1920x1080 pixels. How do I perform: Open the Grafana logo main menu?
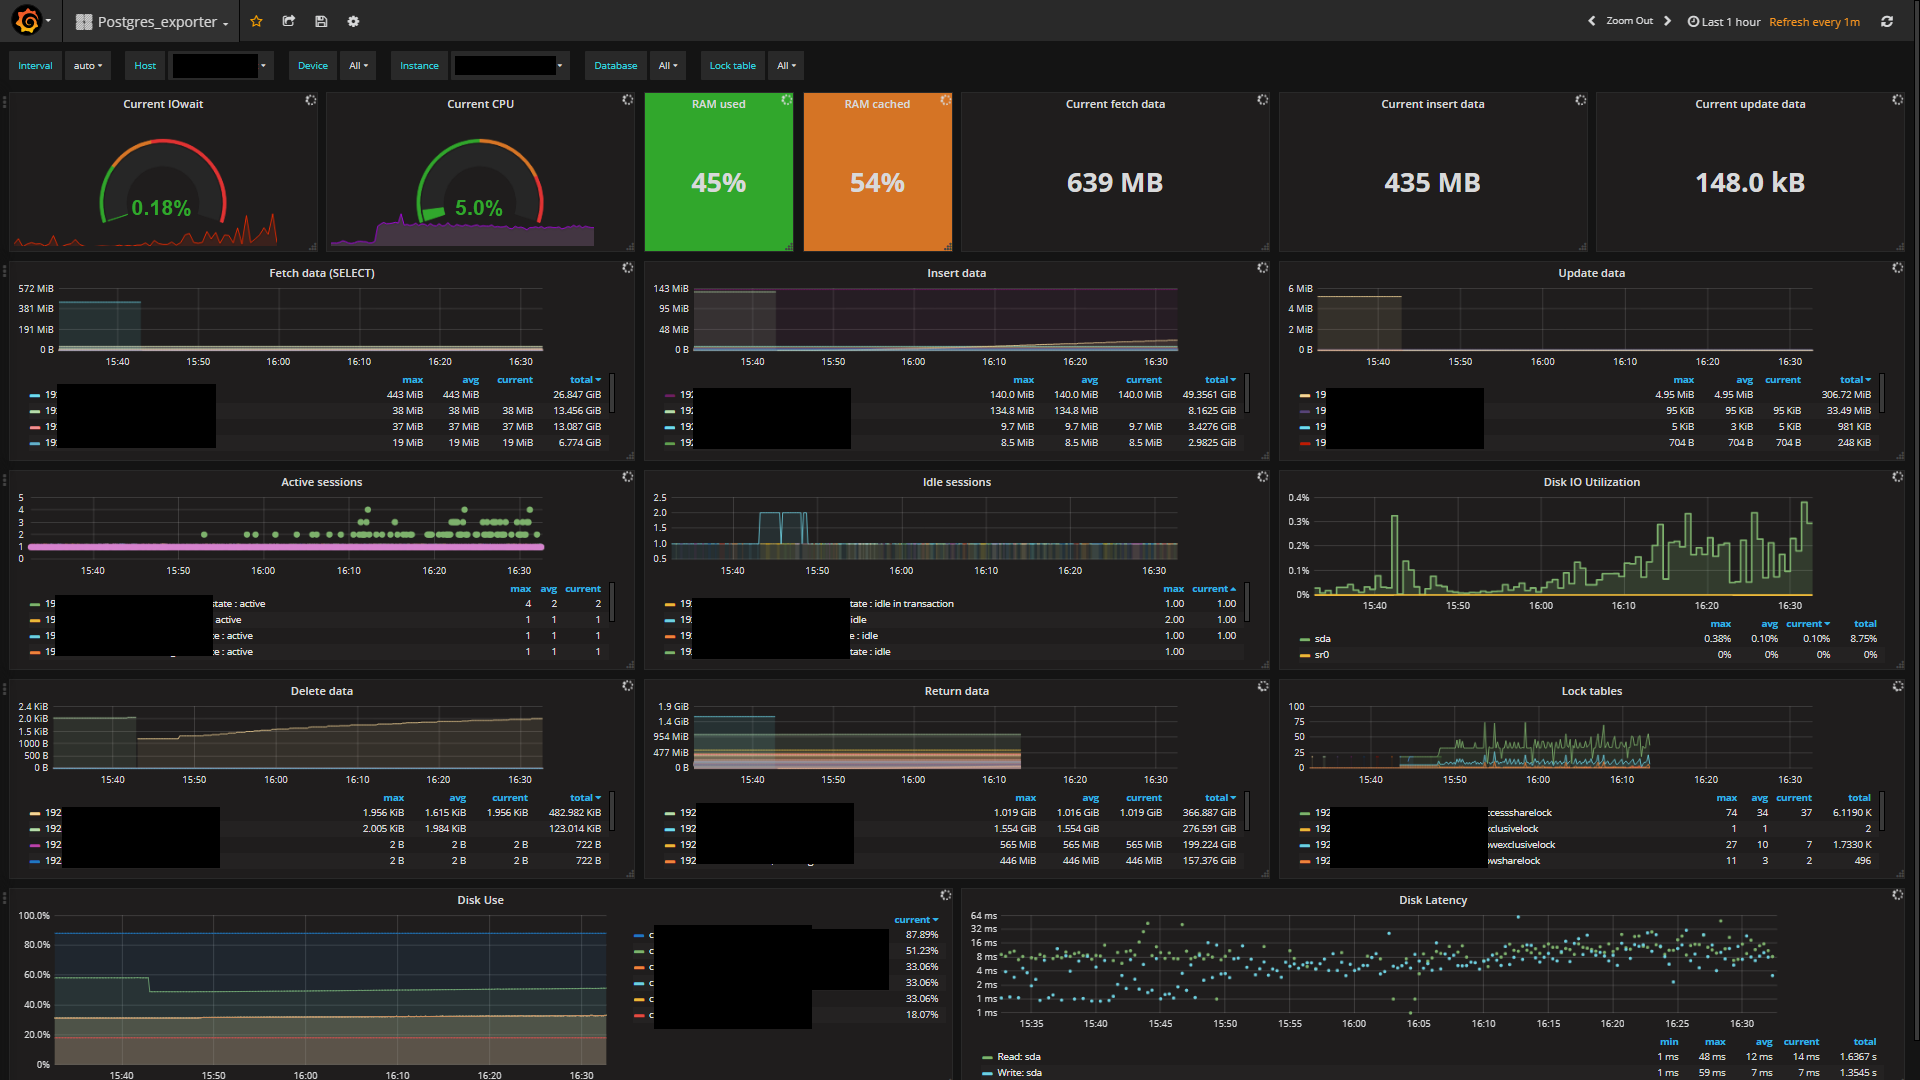30,21
